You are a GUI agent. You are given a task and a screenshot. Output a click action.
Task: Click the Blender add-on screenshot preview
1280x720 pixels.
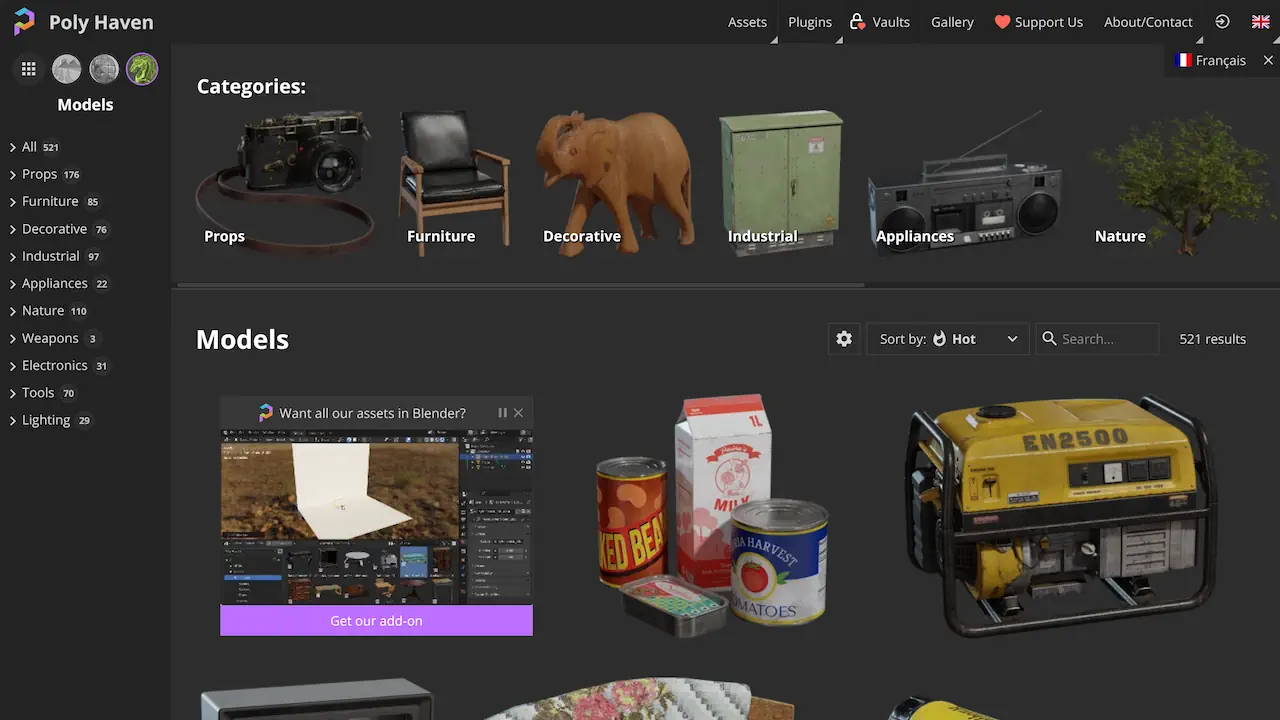click(x=376, y=517)
